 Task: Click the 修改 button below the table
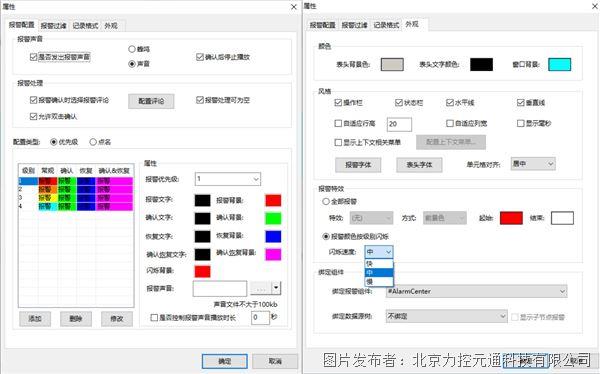pos(117,318)
